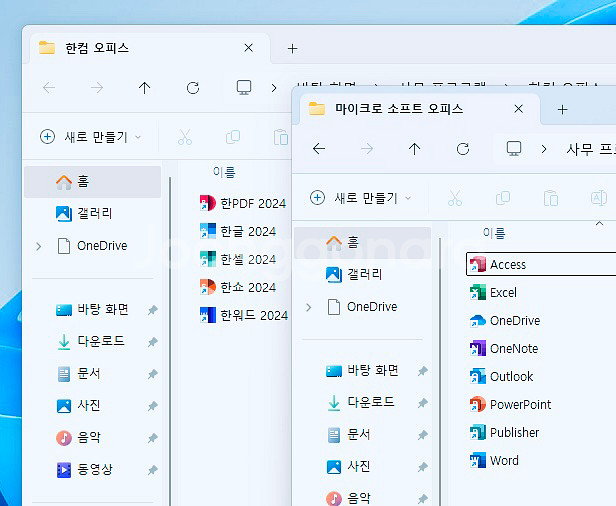Image resolution: width=616 pixels, height=506 pixels.
Task: Select the Word shortcut icon
Action: (478, 460)
